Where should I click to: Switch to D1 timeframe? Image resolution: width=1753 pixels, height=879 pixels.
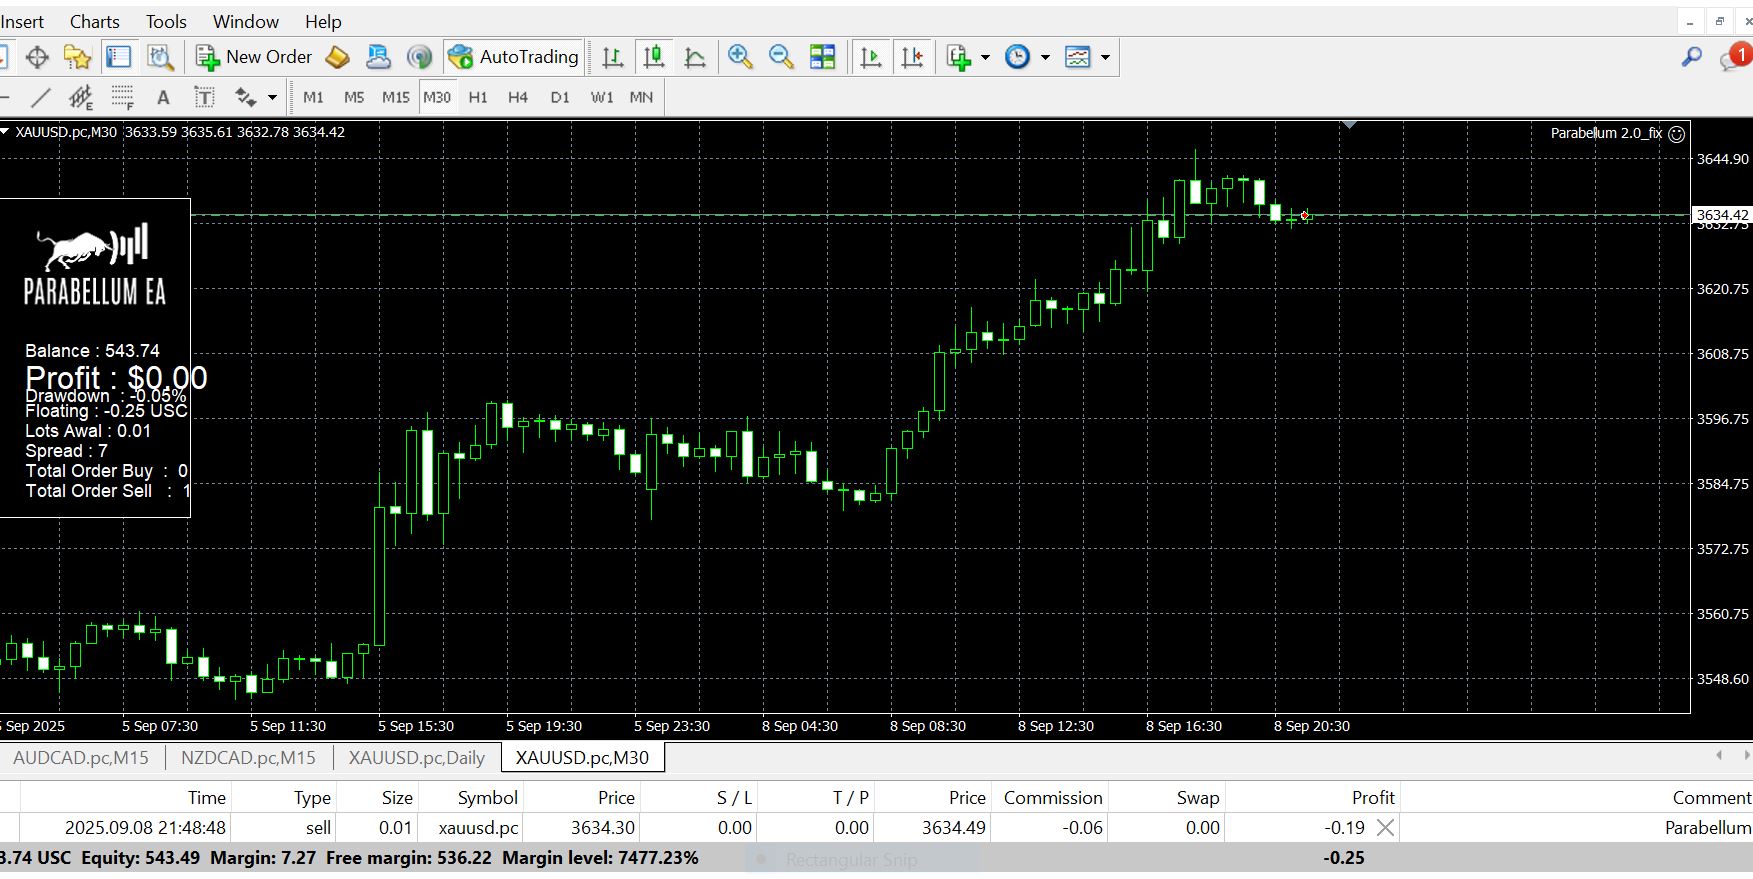pos(560,97)
